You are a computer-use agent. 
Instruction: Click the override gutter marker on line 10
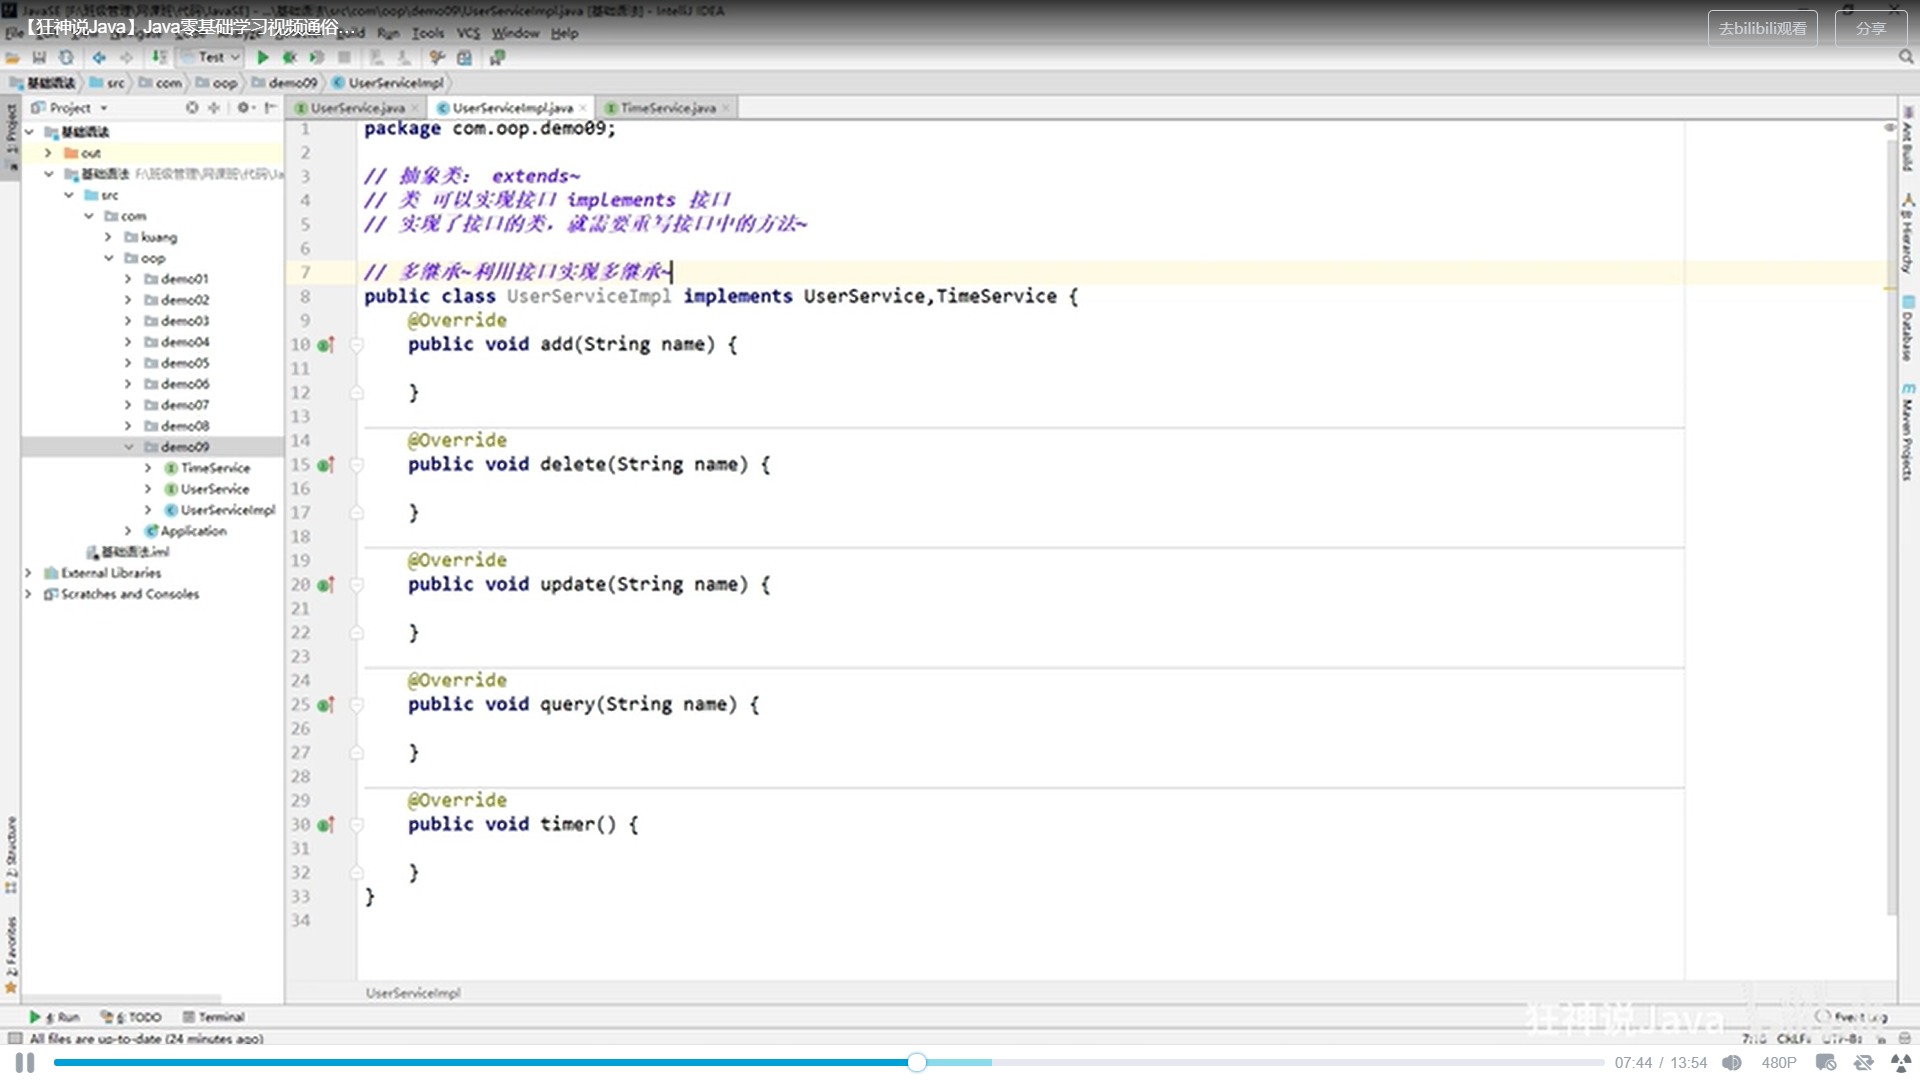pos(325,345)
